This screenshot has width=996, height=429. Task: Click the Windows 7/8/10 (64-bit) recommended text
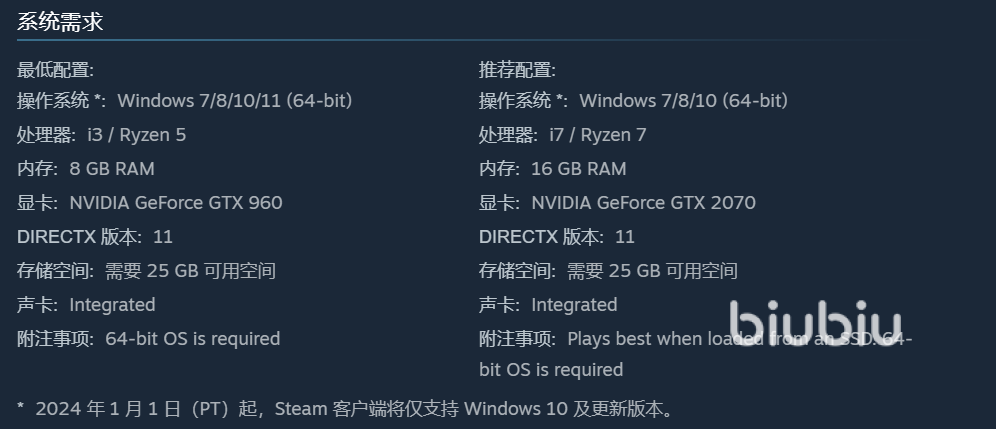(684, 101)
